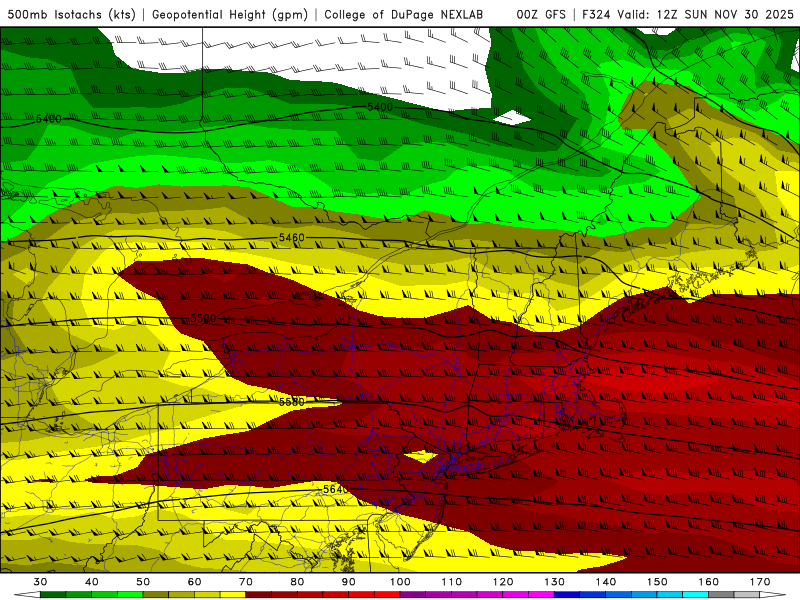Screen dimensions: 800x600
Task: Click the 100 value on the color scale
Action: (400, 582)
